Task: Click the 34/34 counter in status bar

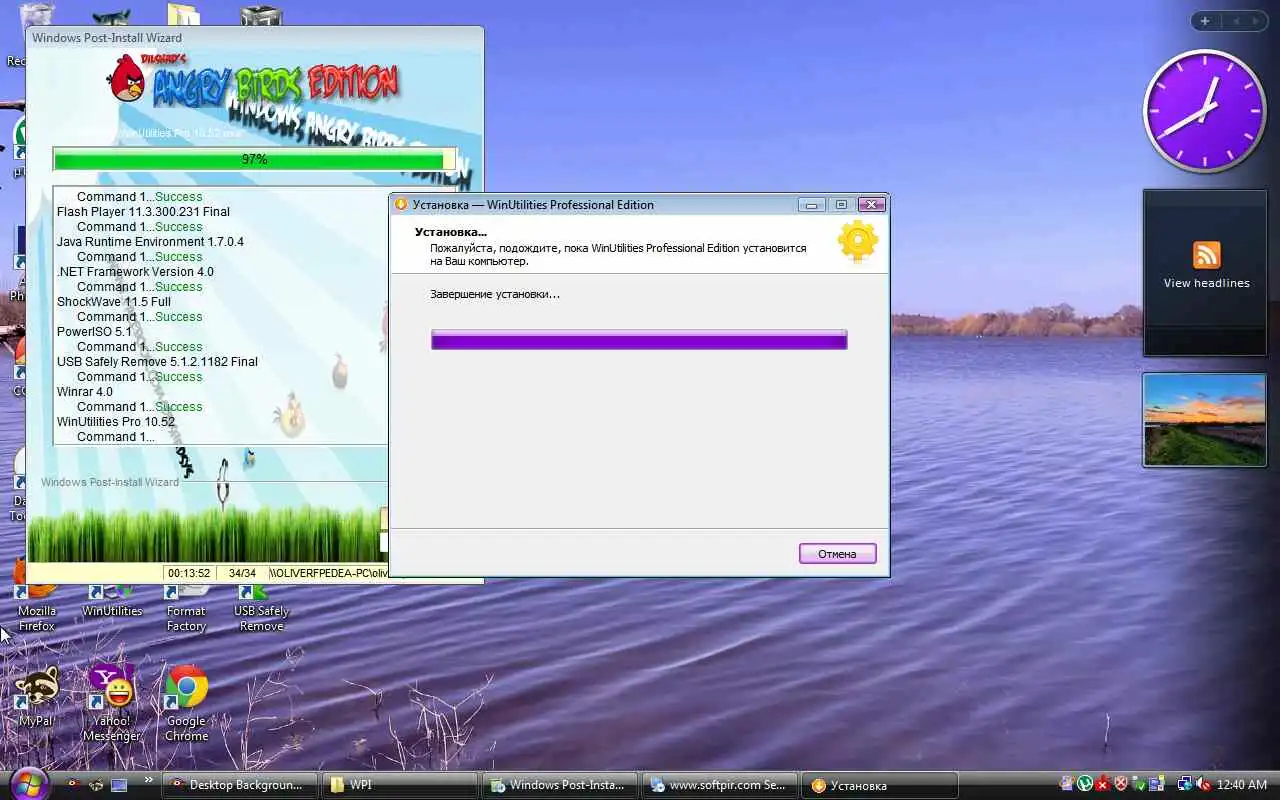Action: coord(243,574)
